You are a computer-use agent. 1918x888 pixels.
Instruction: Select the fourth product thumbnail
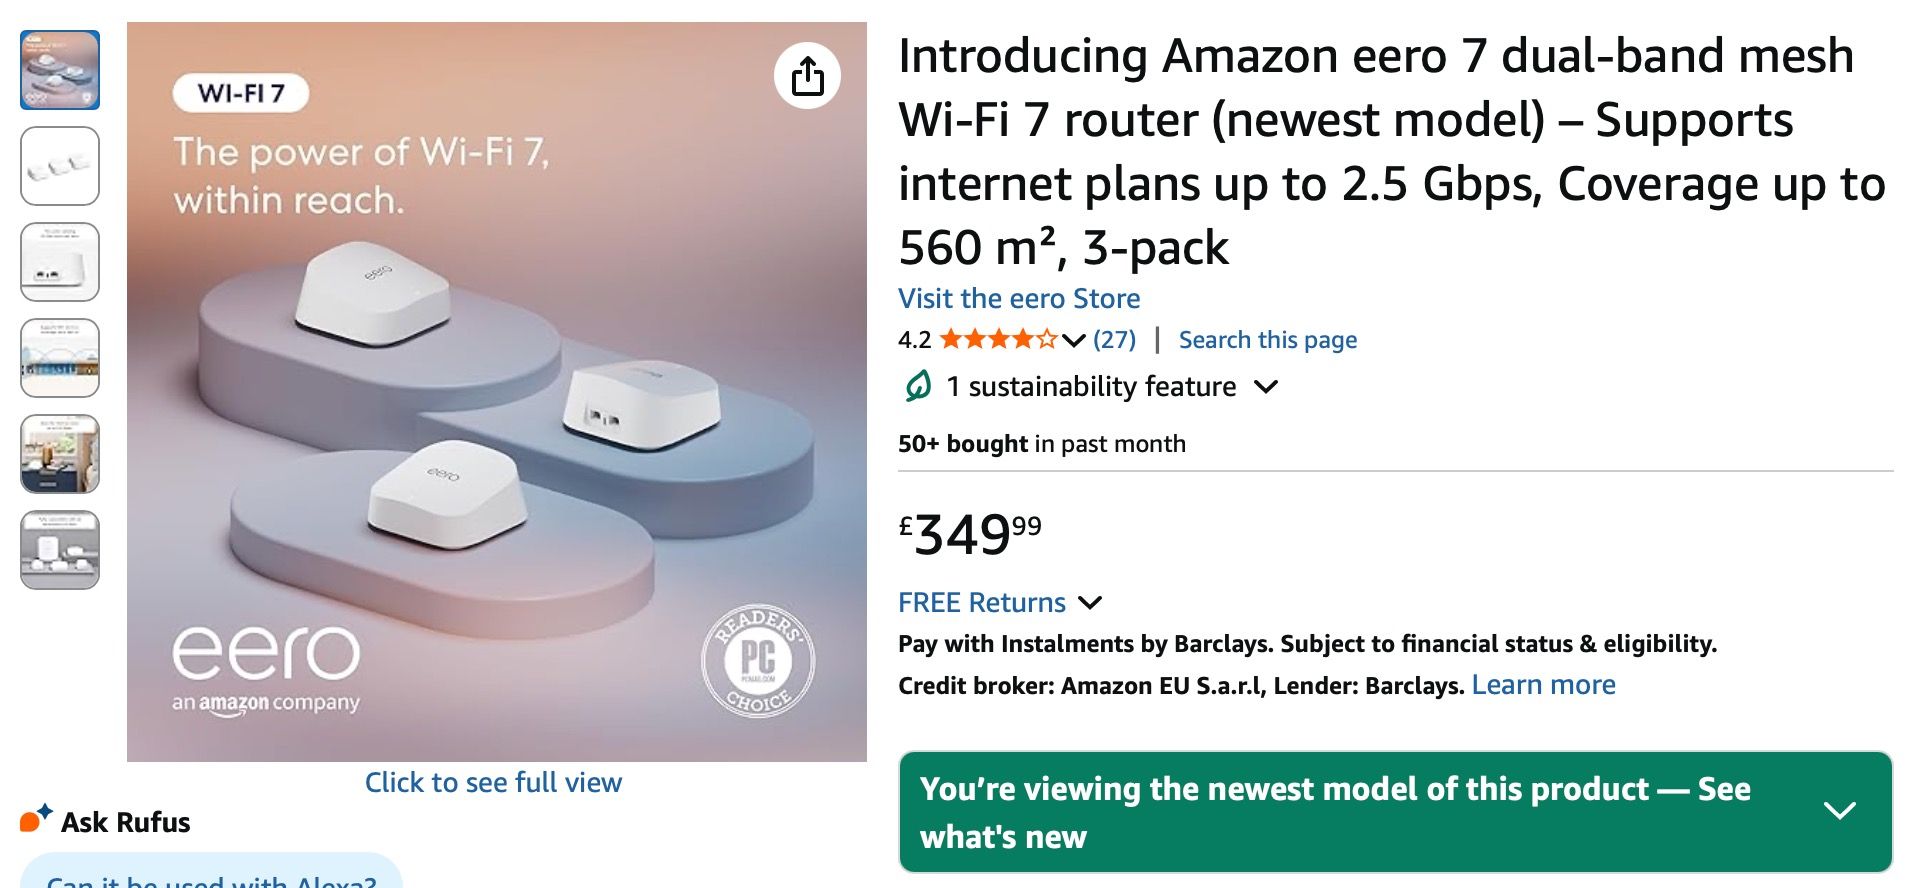(60, 358)
